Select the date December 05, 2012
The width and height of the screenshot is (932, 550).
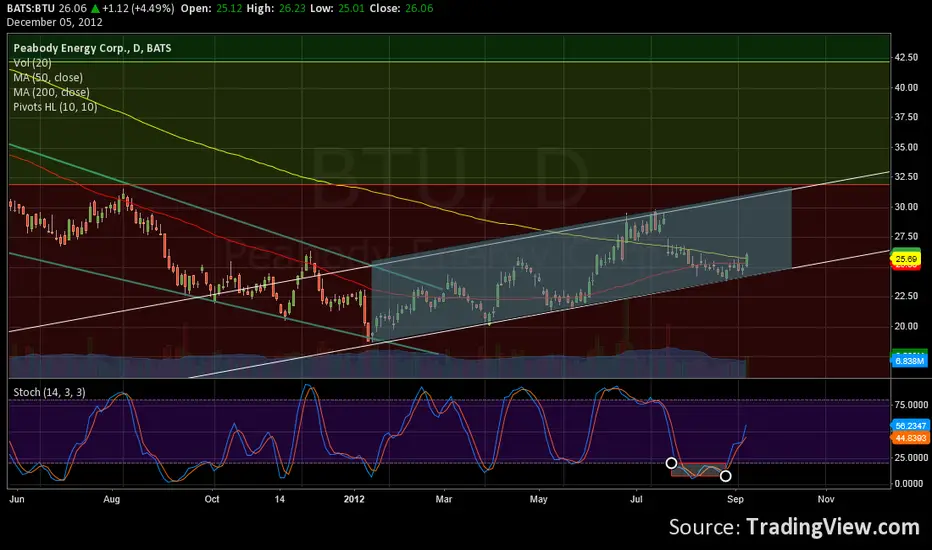pyautogui.click(x=55, y=23)
